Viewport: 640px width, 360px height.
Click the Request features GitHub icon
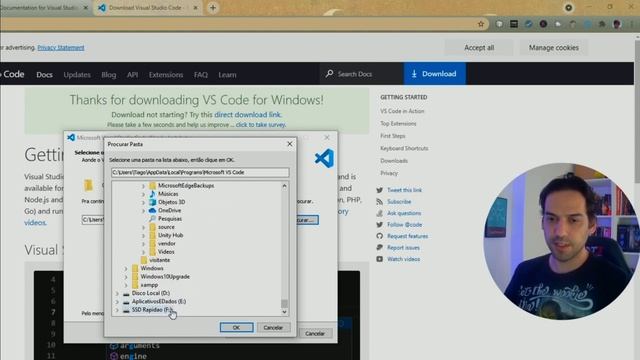pos(380,236)
